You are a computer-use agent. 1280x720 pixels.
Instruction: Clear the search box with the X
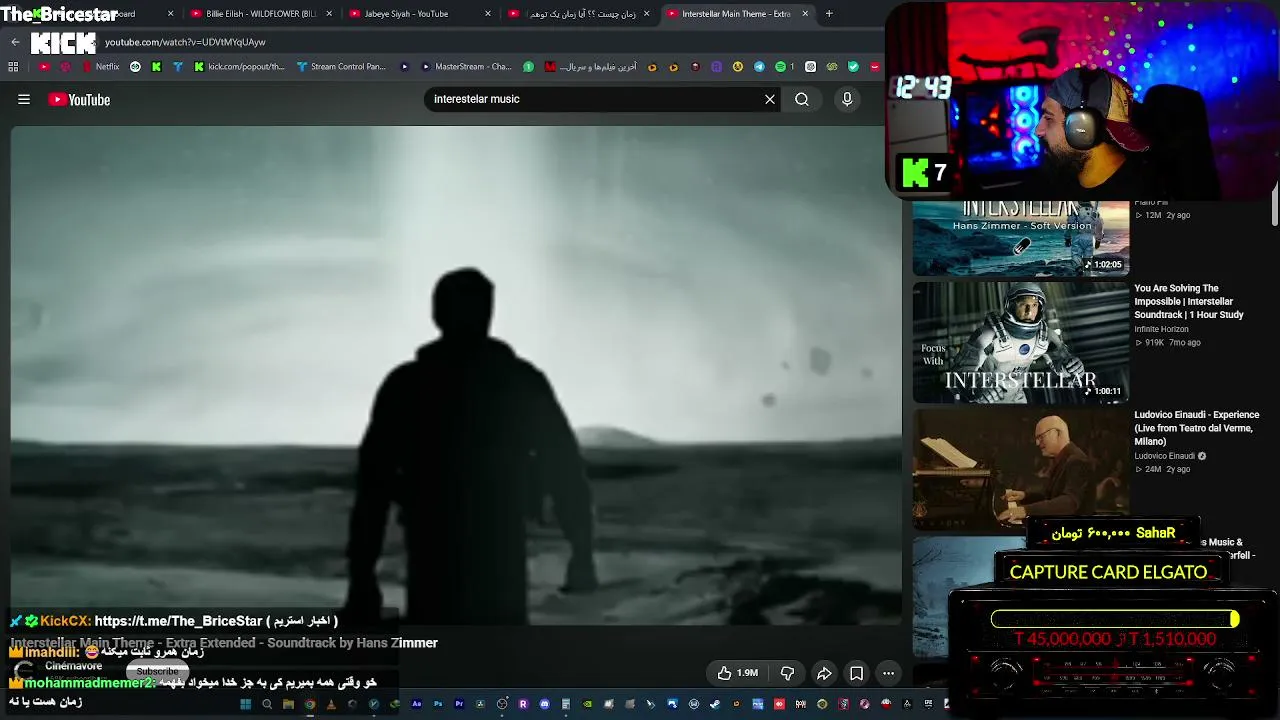pyautogui.click(x=770, y=99)
